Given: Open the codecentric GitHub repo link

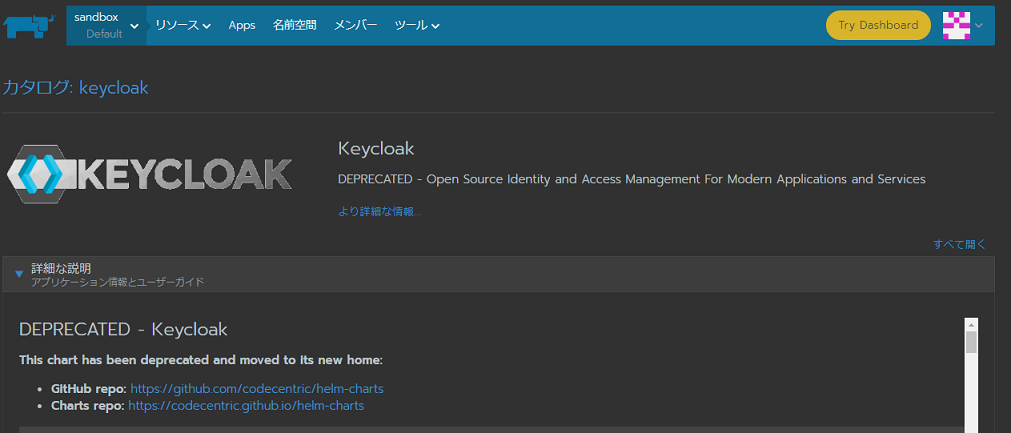Looking at the screenshot, I should [x=257, y=388].
